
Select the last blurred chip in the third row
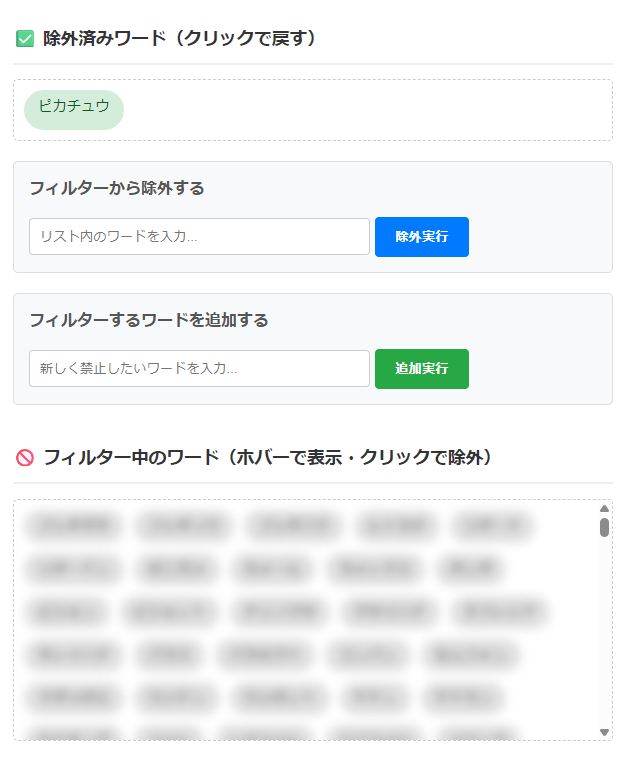[499, 610]
